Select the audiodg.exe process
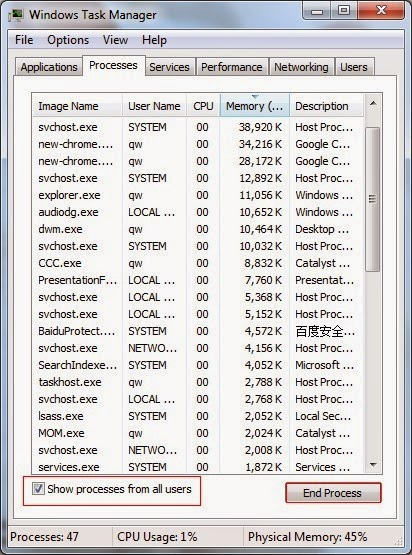 (198, 212)
